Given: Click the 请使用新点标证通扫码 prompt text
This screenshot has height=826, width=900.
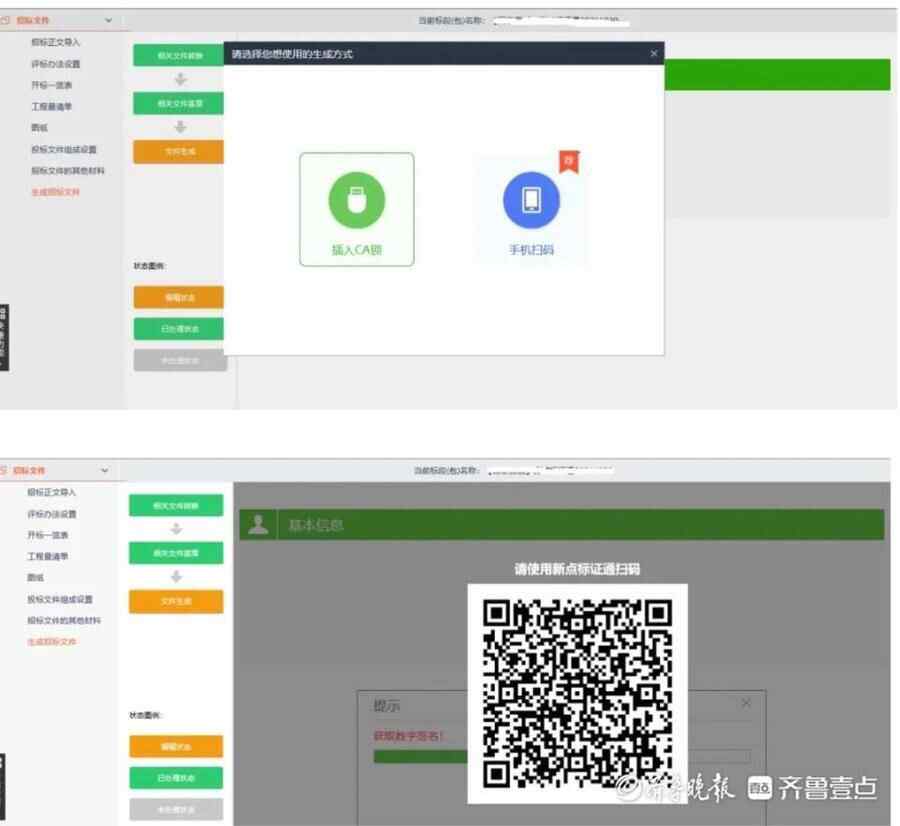Looking at the screenshot, I should [577, 569].
